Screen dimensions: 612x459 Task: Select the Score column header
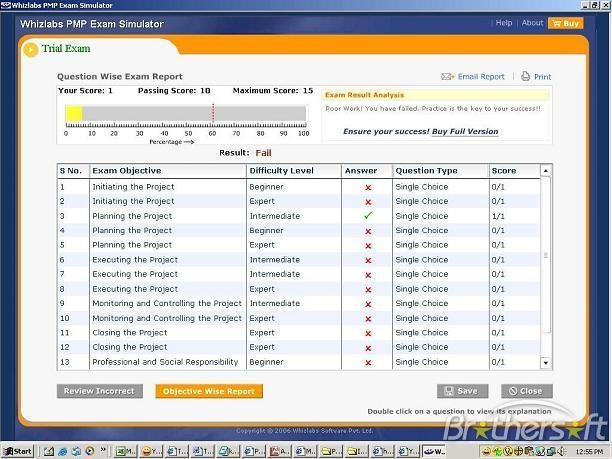coord(515,171)
